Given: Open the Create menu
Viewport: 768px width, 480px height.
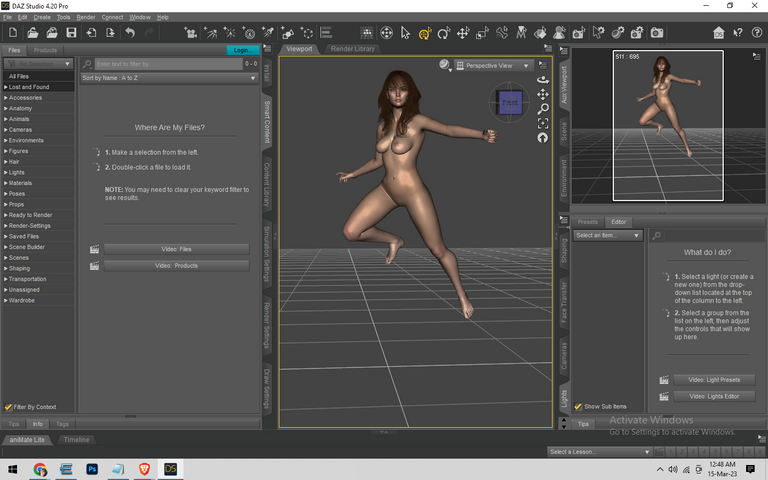Looking at the screenshot, I should point(42,17).
